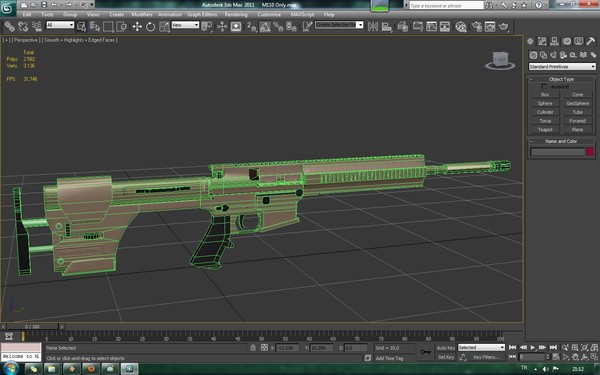Open the Rendering menu
Screen dimensions: 600x375
(236, 15)
